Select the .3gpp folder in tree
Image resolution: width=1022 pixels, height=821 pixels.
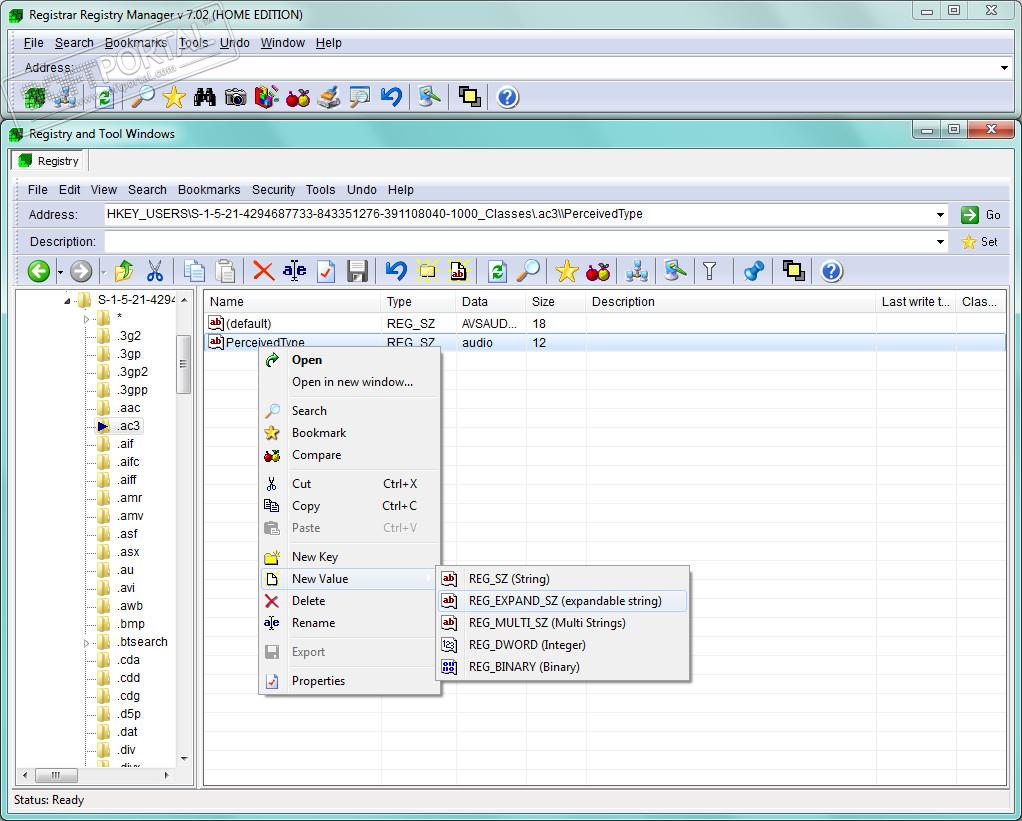(132, 390)
